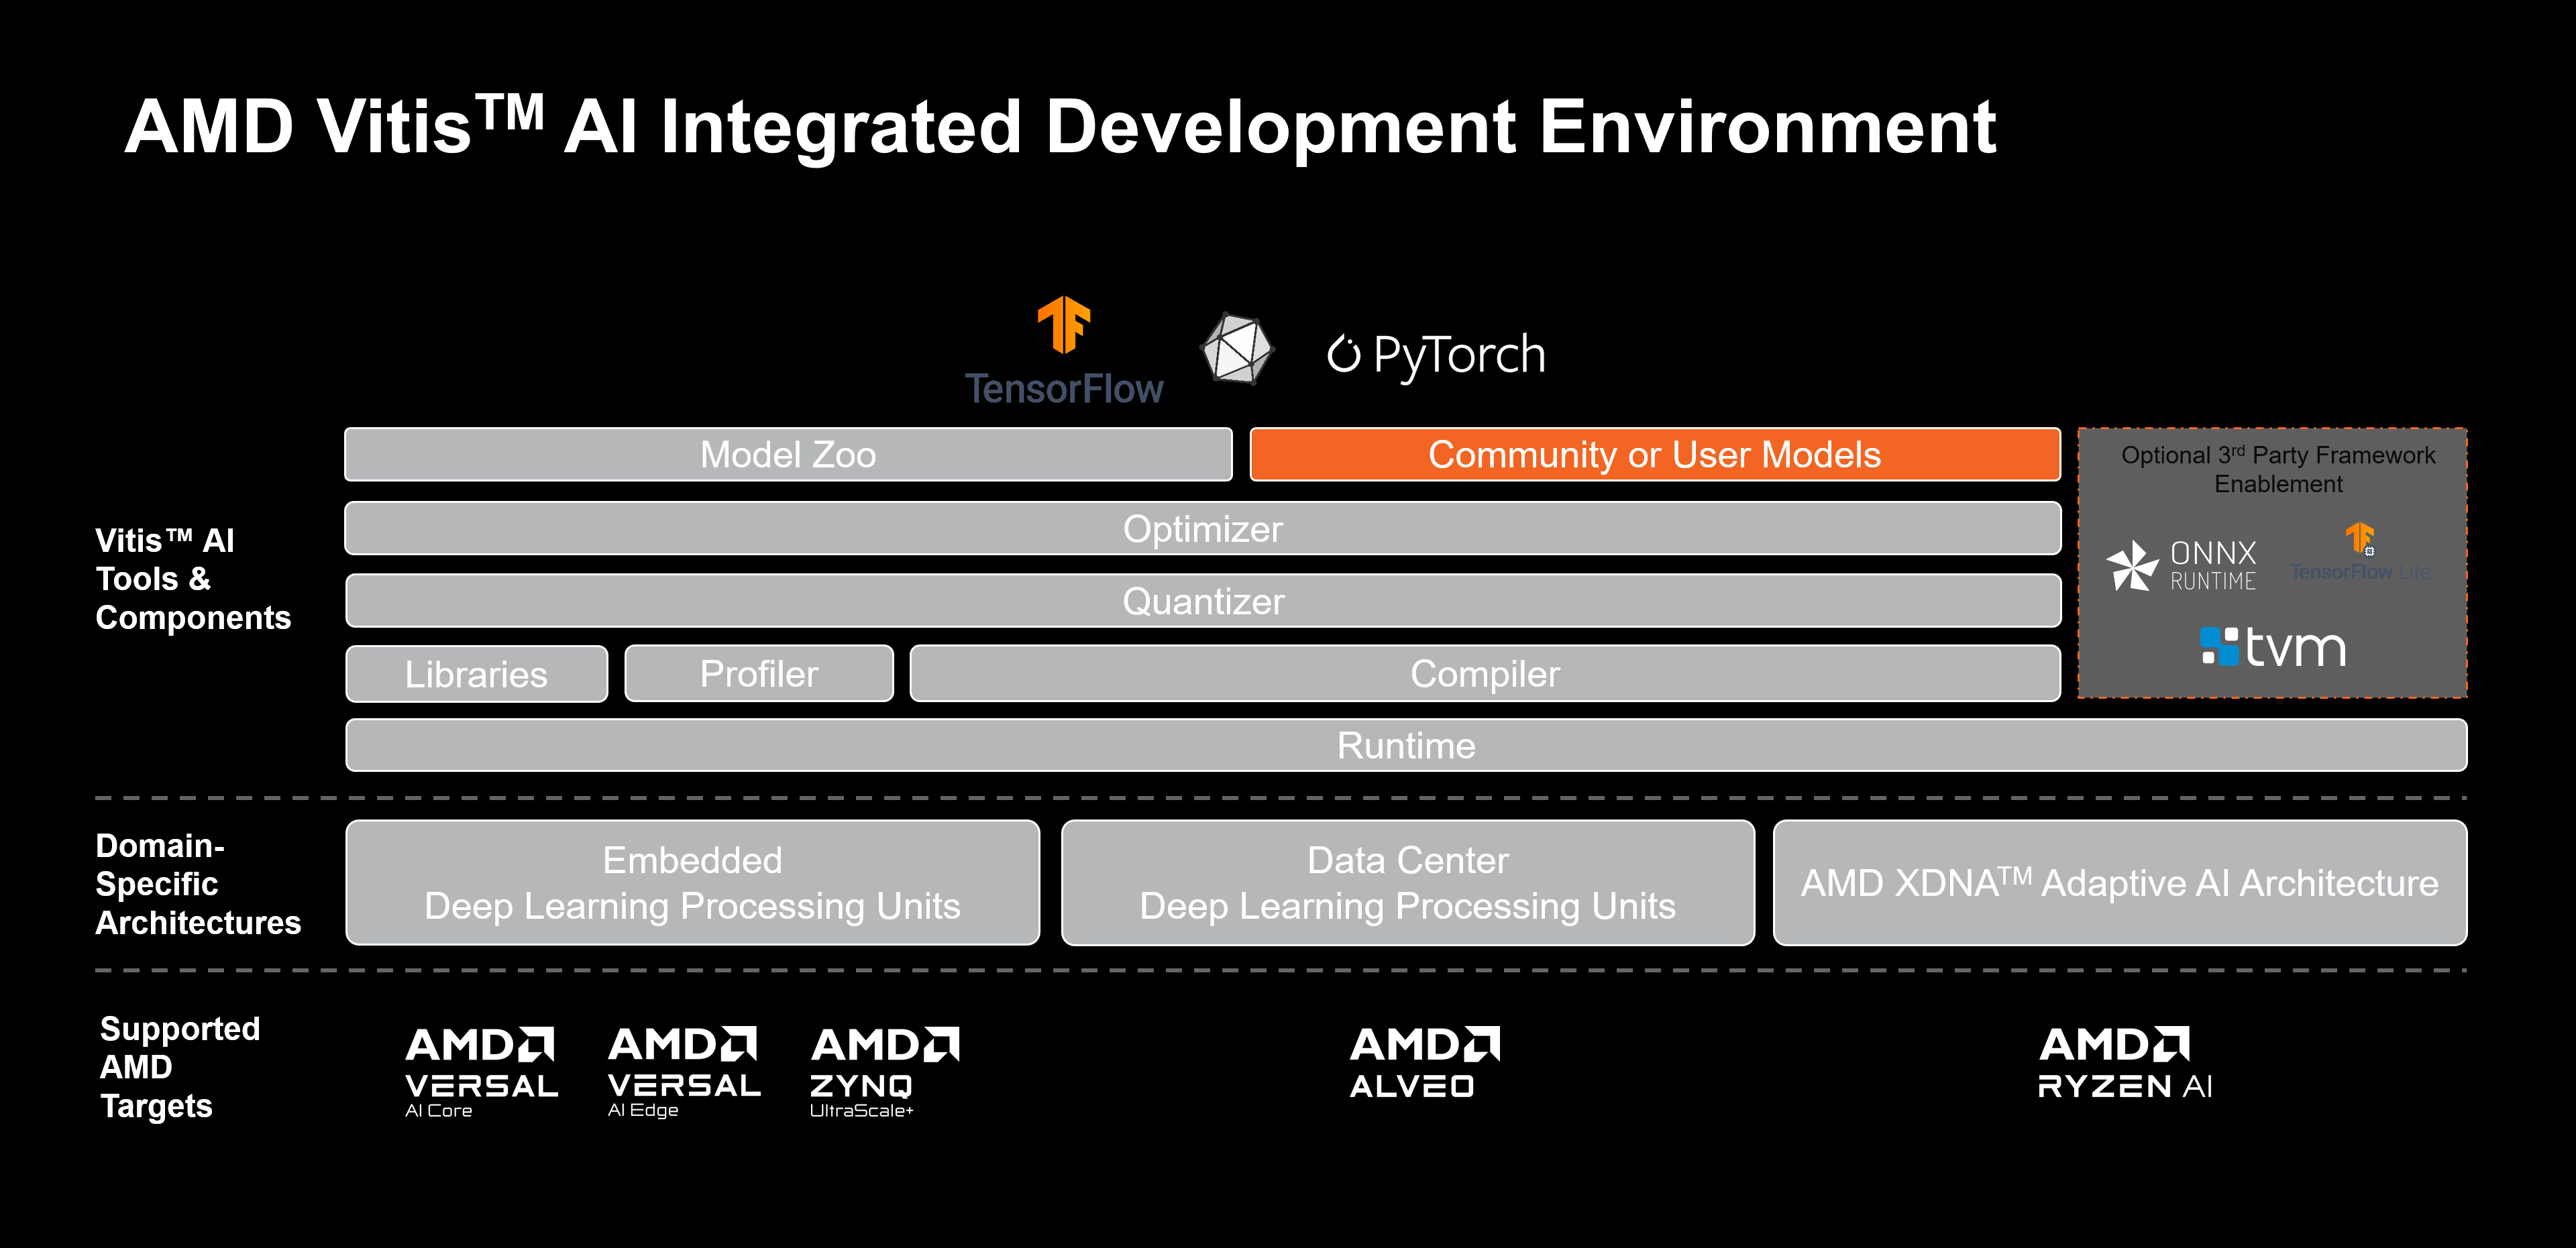The height and width of the screenshot is (1248, 2576).
Task: Select the Profiler block
Action: (758, 674)
